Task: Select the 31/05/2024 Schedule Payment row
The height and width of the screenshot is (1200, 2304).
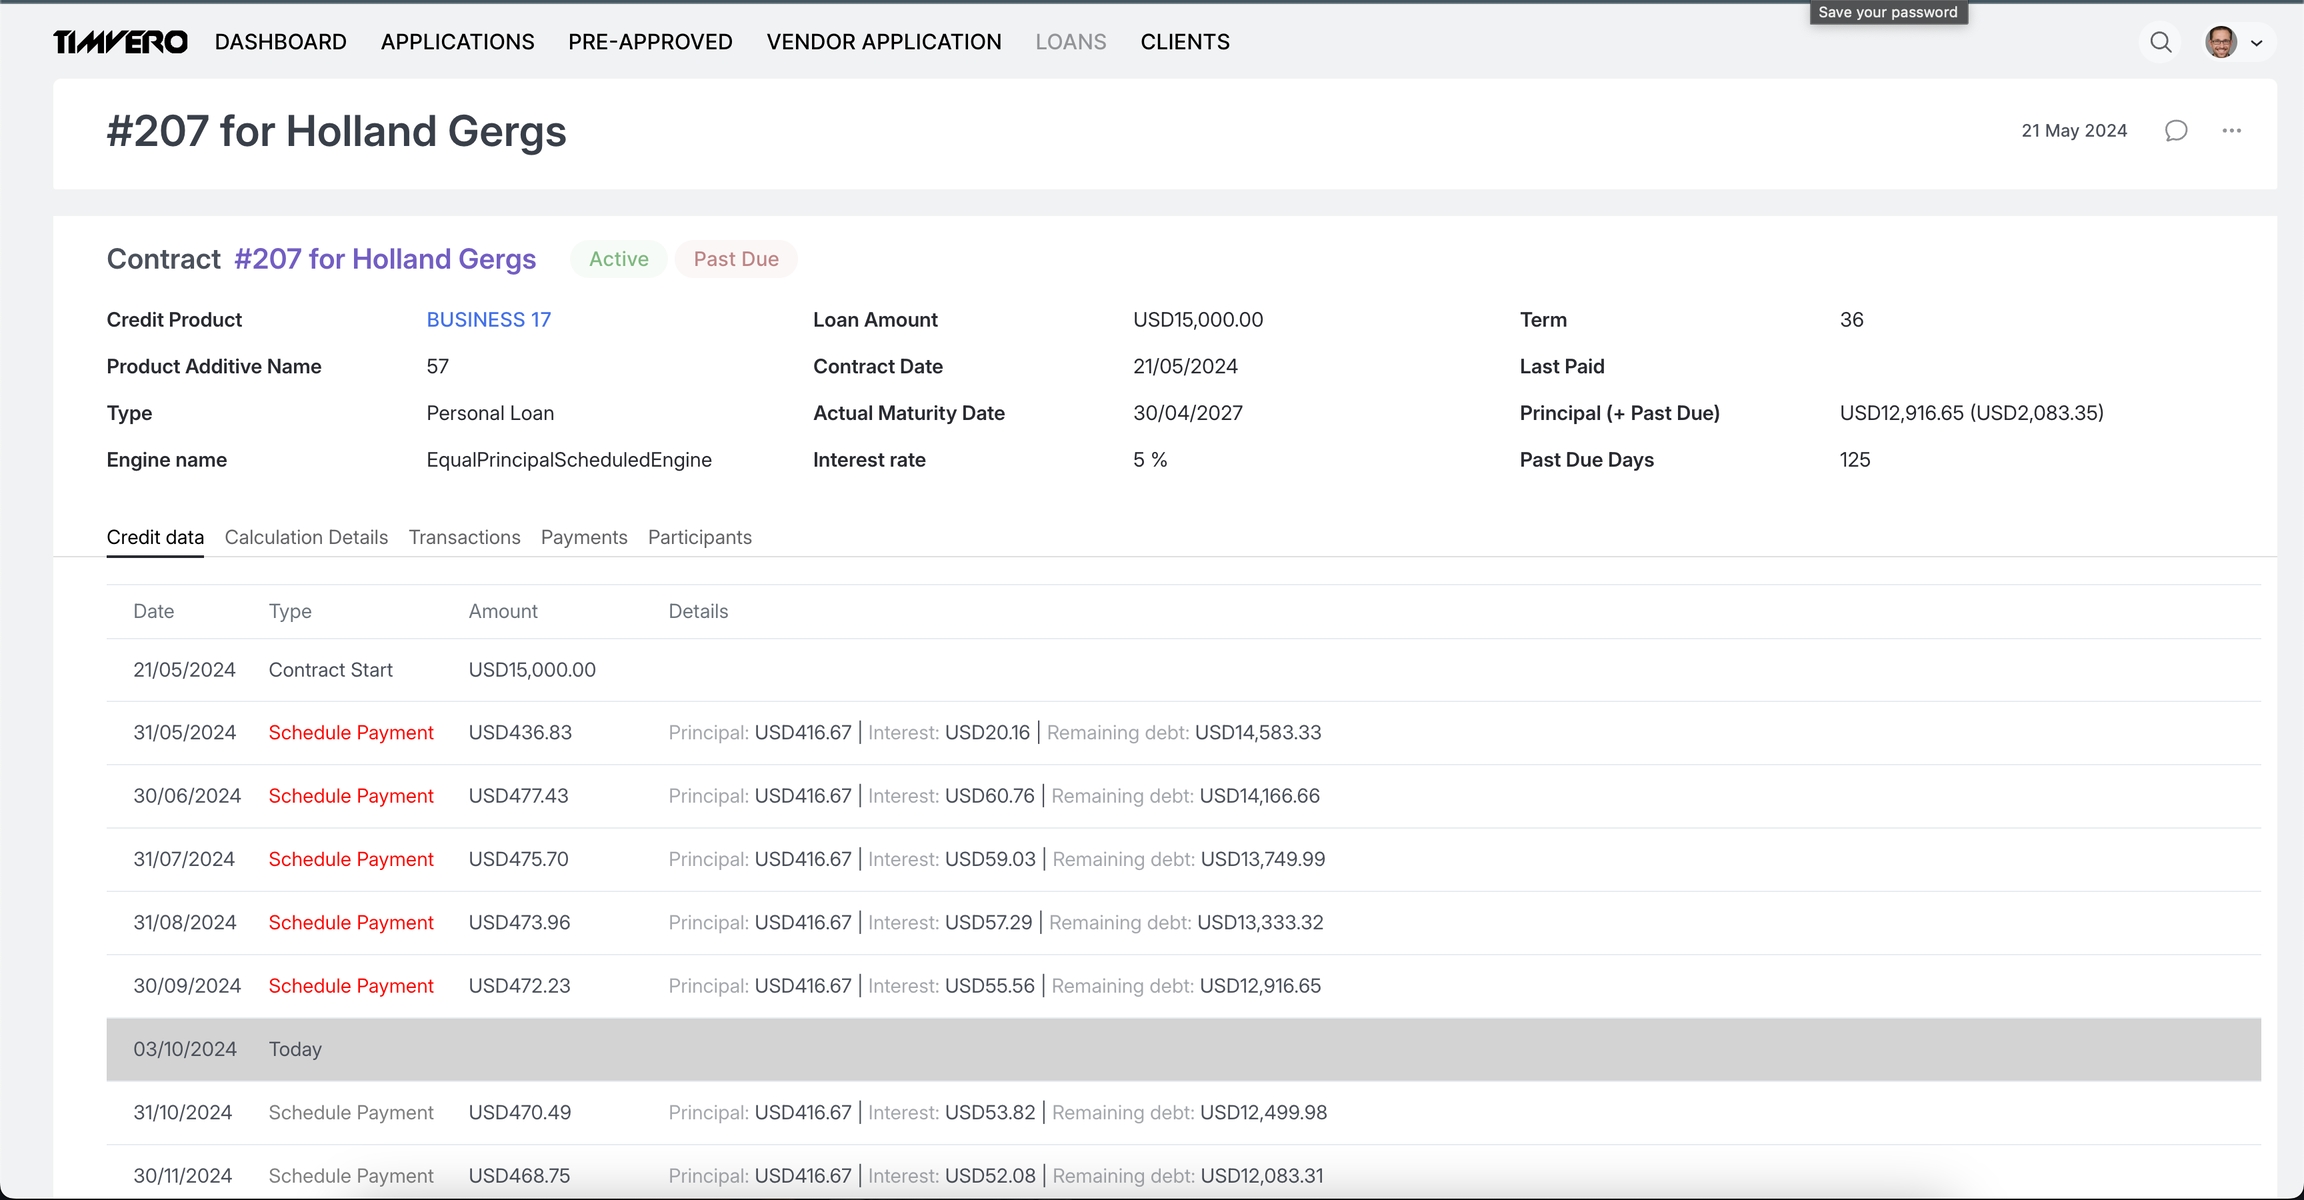Action: [x=350, y=733]
